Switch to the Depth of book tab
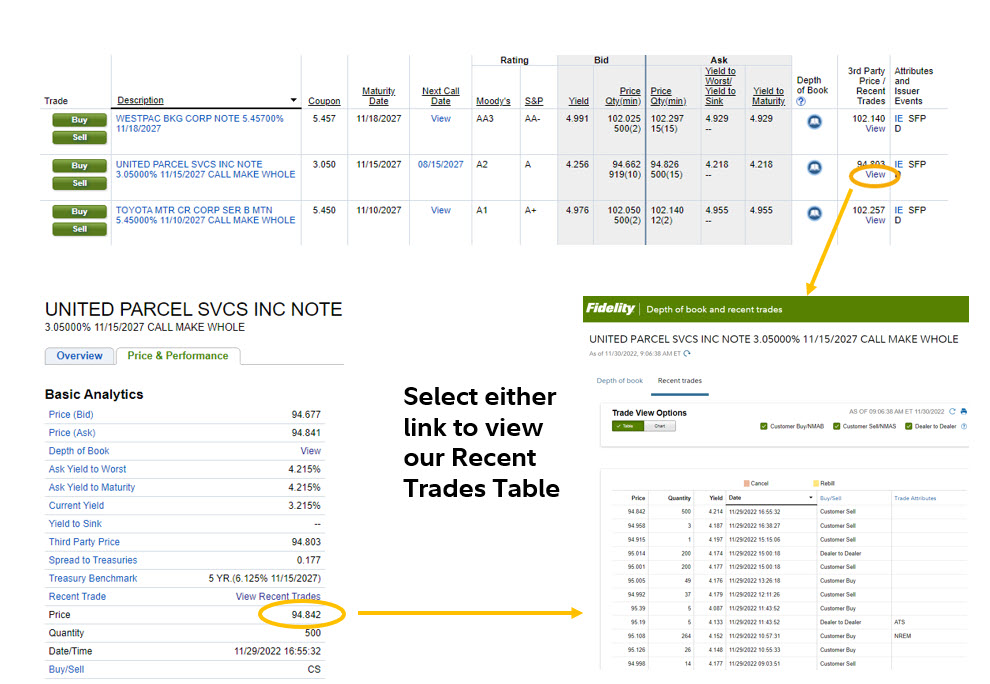990x684 pixels. tap(619, 381)
